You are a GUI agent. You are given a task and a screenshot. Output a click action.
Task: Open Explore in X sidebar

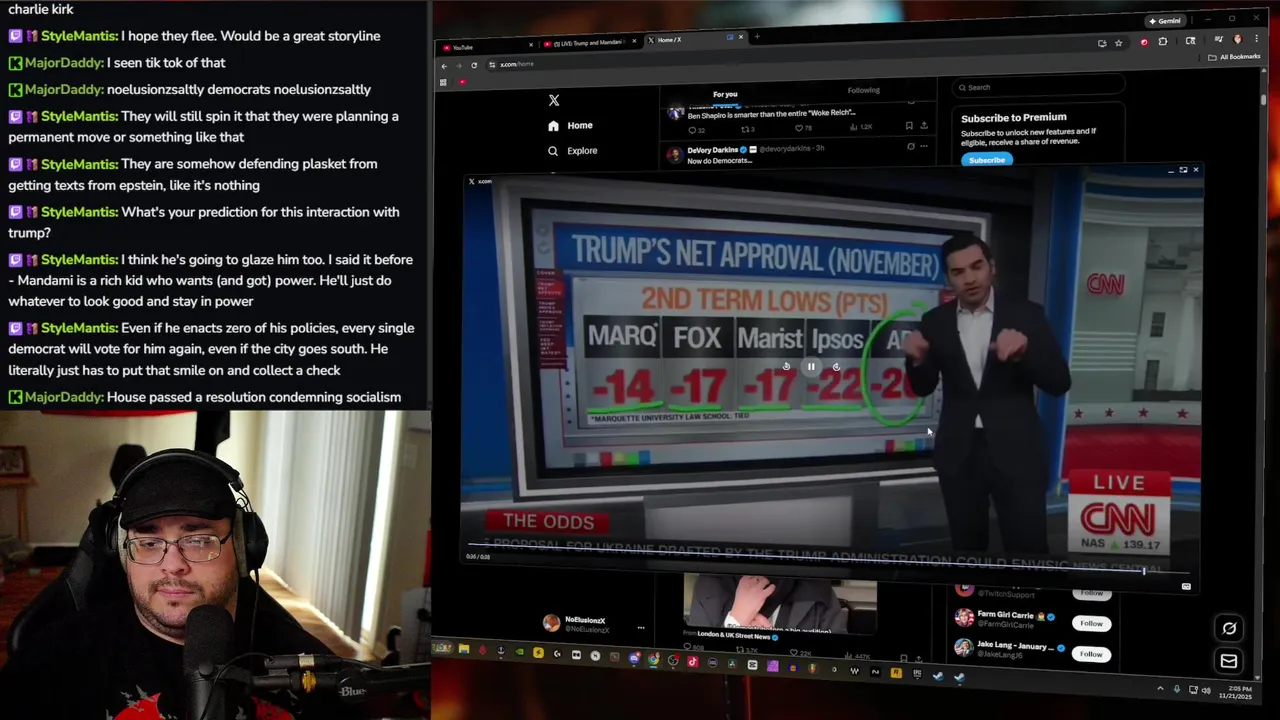coord(572,151)
